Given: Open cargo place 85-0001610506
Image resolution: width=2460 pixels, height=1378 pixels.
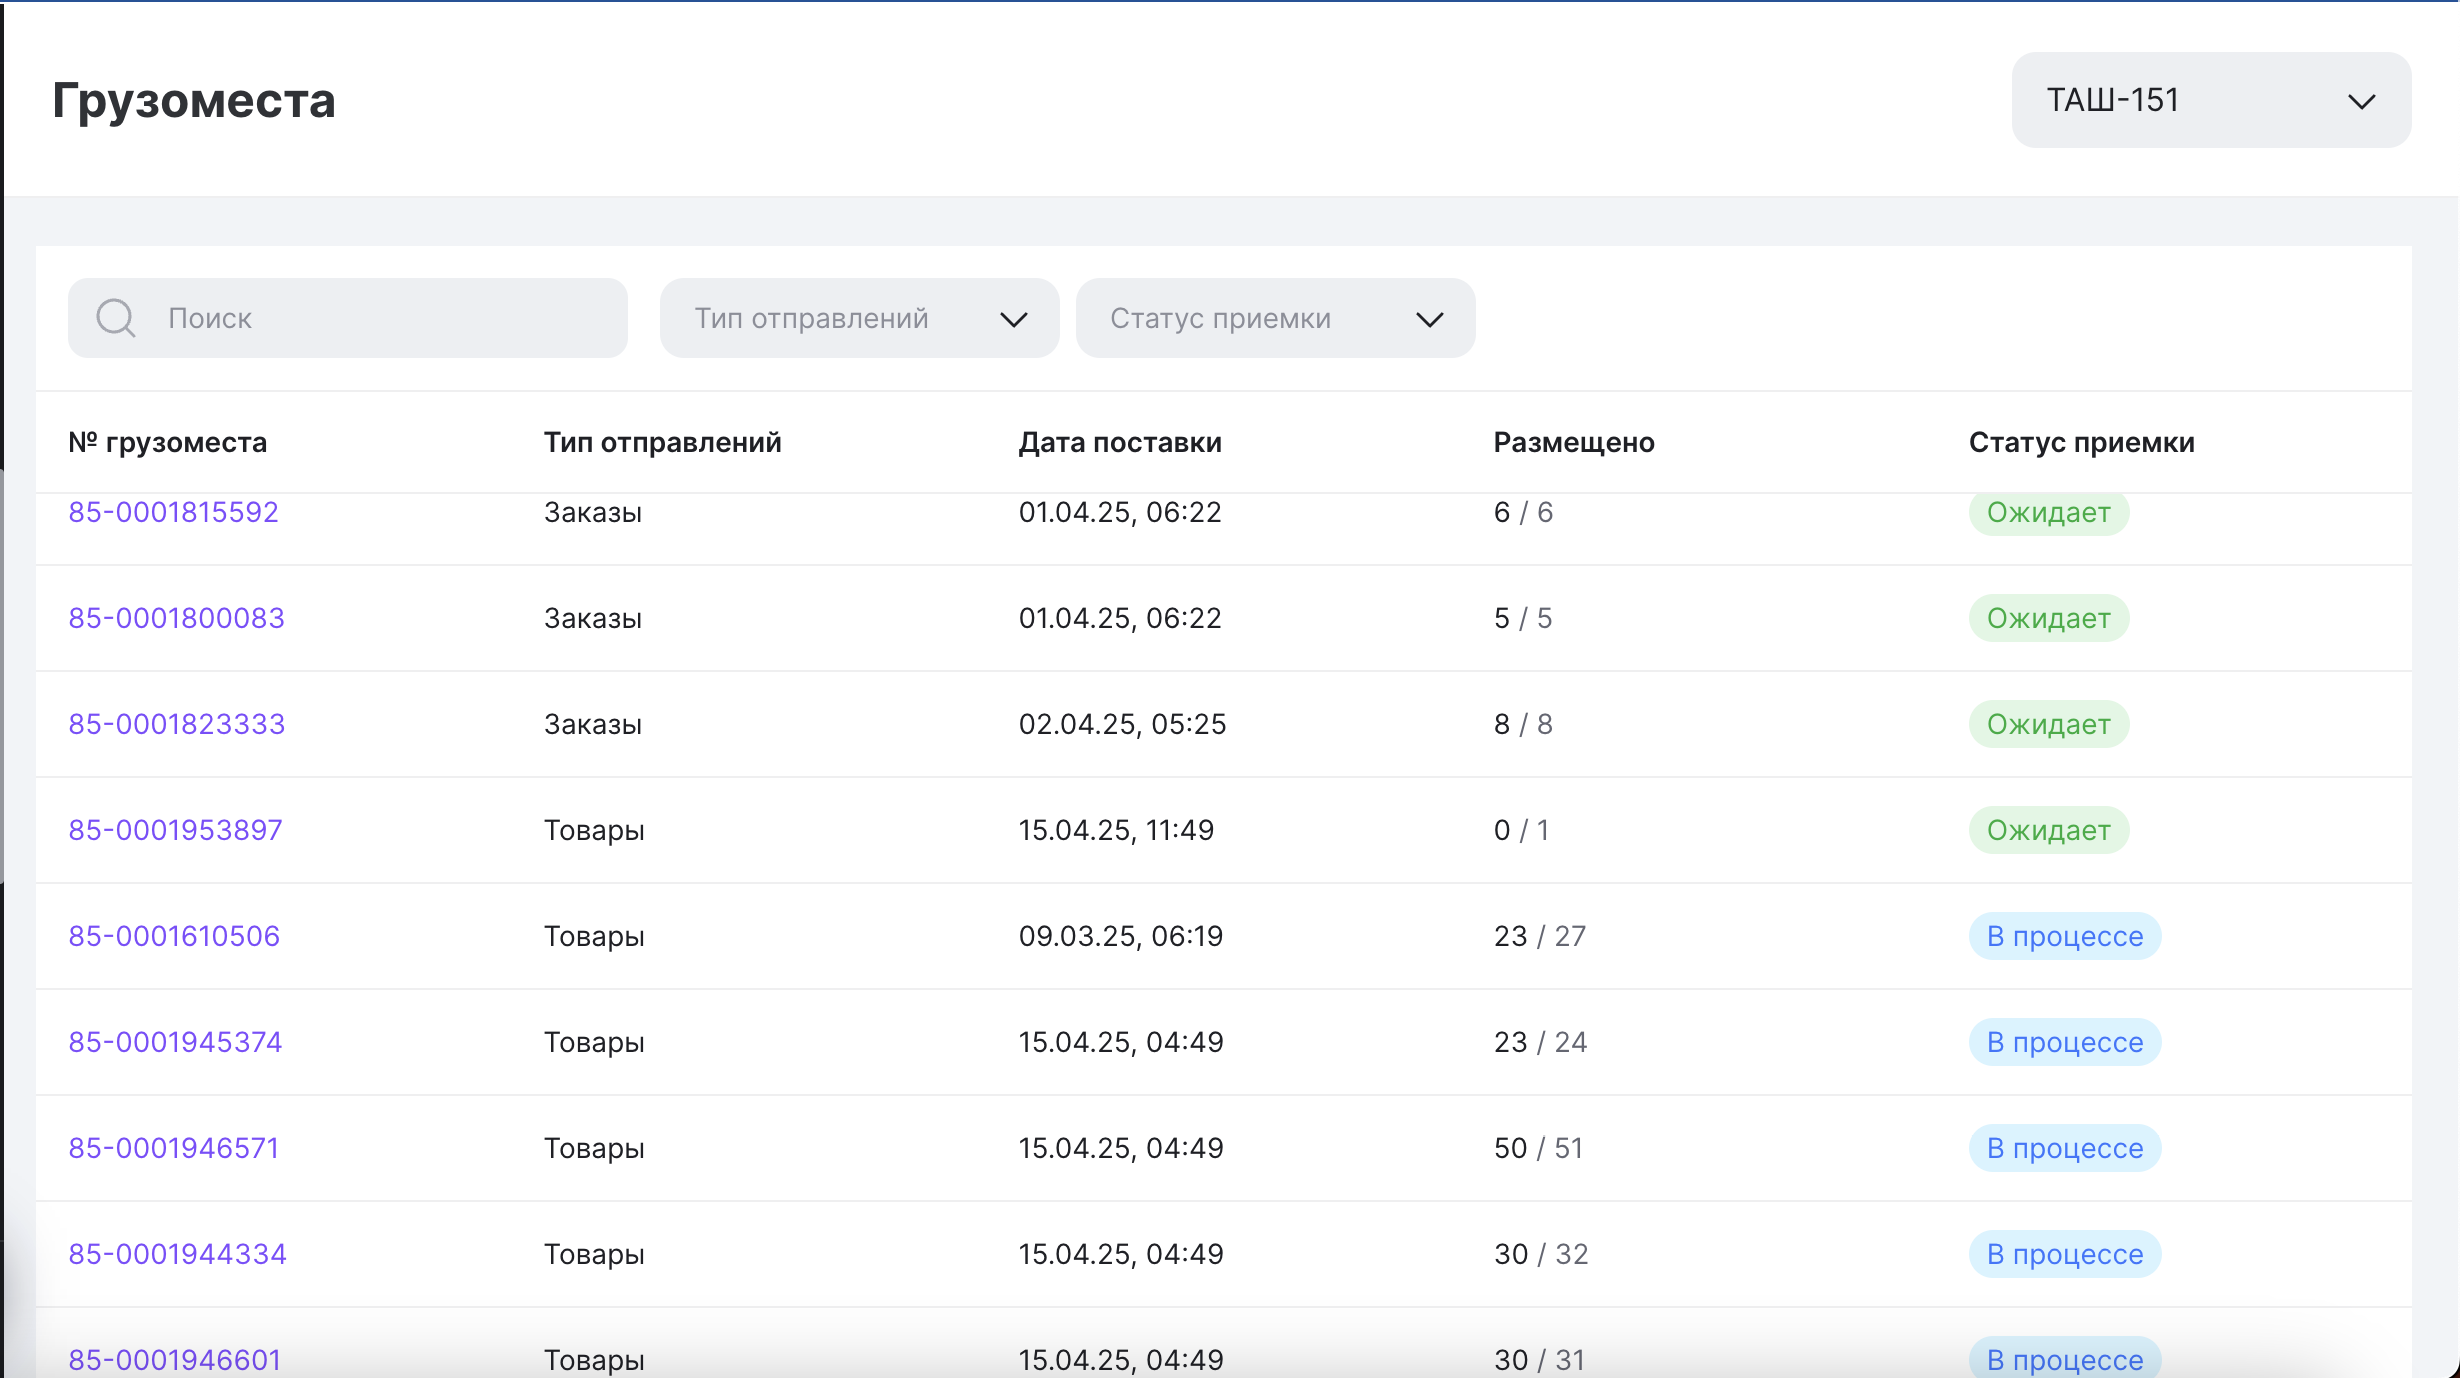Looking at the screenshot, I should pyautogui.click(x=174, y=936).
